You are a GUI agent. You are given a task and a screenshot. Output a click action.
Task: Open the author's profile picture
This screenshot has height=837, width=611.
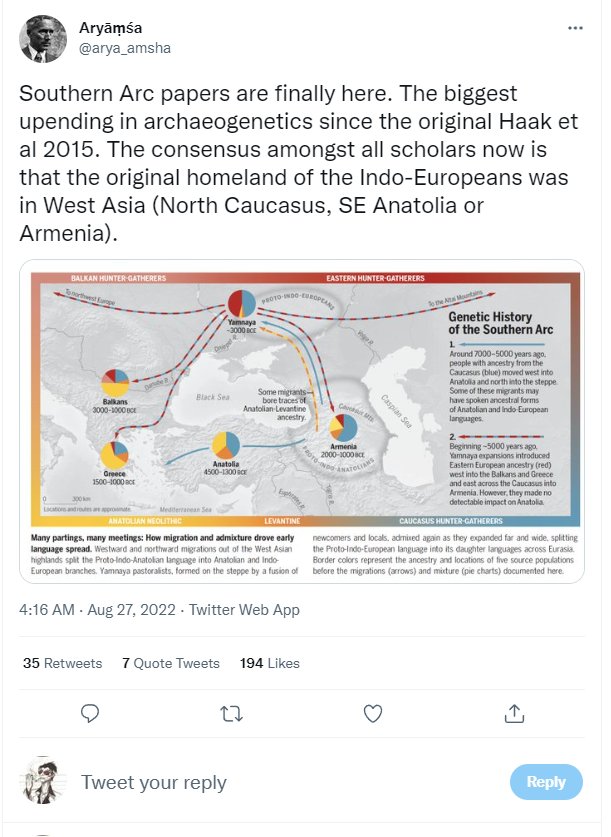[x=45, y=38]
